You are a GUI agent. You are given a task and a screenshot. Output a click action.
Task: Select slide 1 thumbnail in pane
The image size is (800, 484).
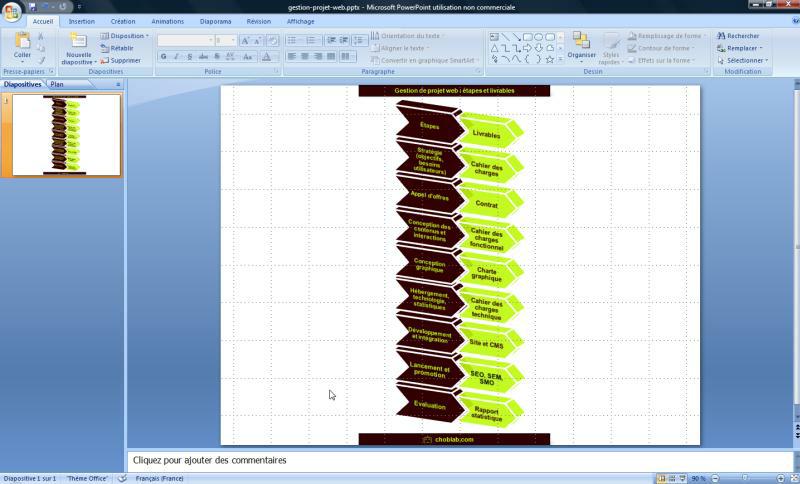pyautogui.click(x=67, y=135)
